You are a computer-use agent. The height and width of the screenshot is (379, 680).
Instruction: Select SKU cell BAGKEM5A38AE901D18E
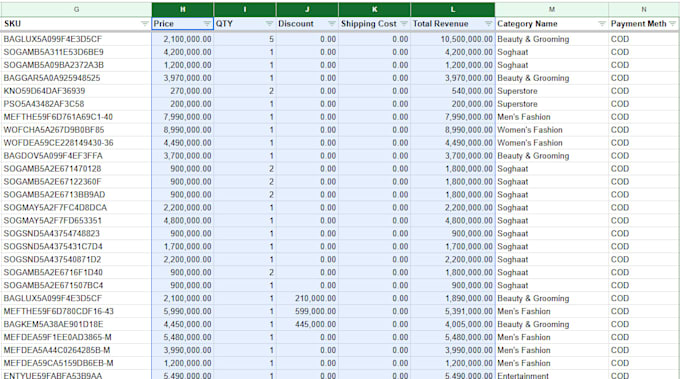pos(76,324)
